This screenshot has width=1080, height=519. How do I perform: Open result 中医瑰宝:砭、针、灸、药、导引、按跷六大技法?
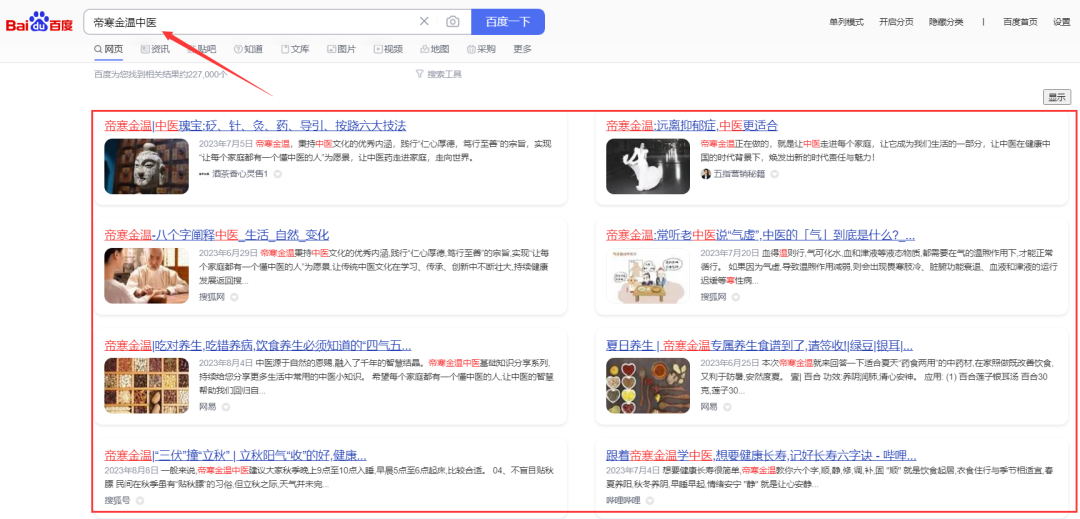coord(256,126)
